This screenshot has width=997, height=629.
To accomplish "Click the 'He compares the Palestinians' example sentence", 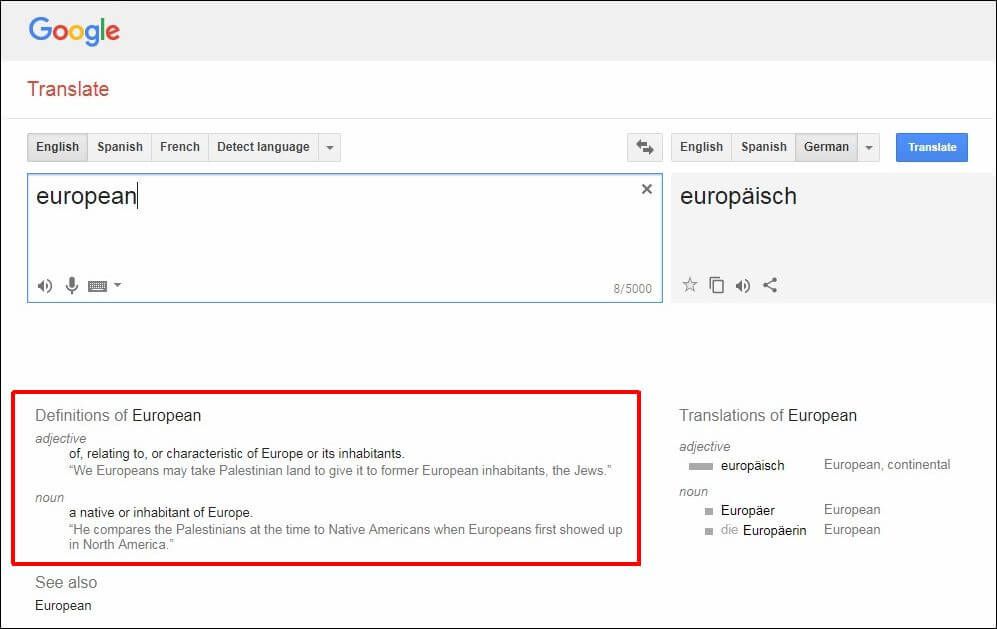I will click(x=346, y=537).
